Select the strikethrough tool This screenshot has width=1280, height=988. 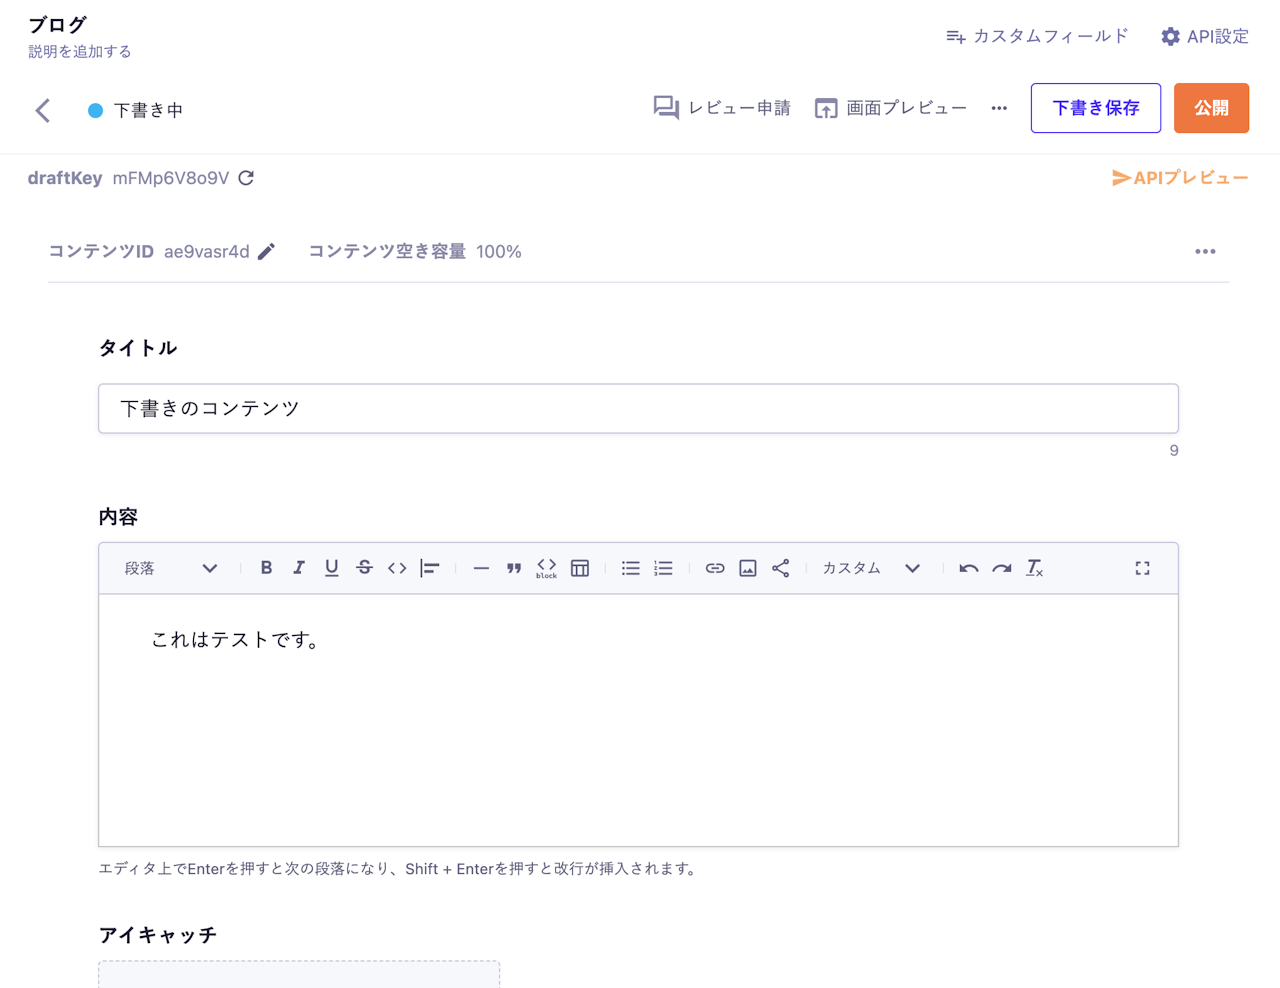364,567
